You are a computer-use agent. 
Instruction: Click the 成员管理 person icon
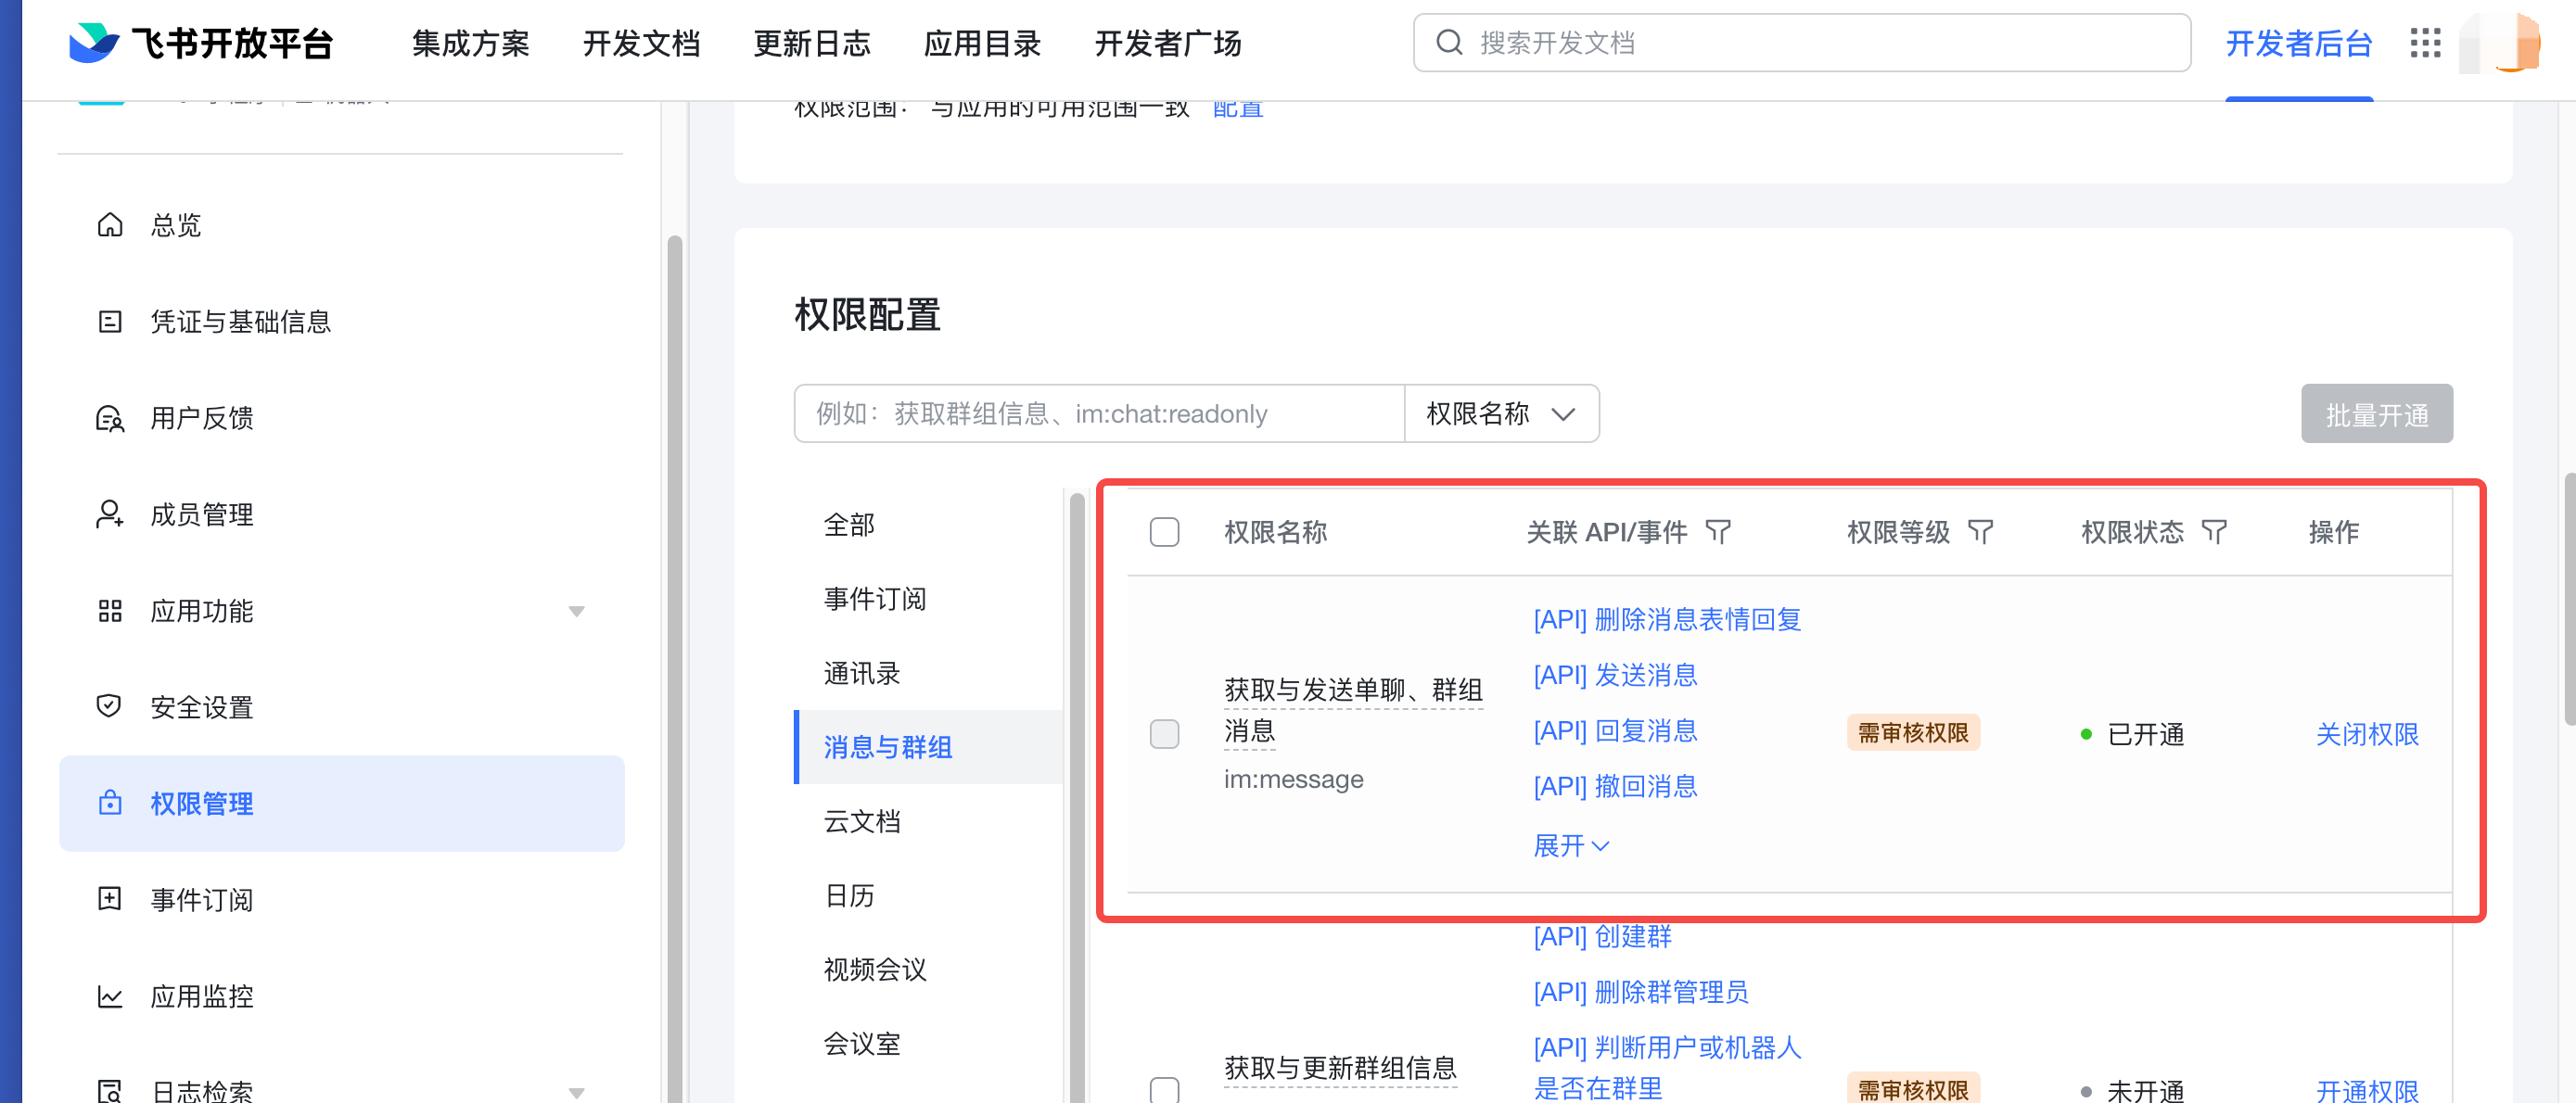(x=110, y=515)
